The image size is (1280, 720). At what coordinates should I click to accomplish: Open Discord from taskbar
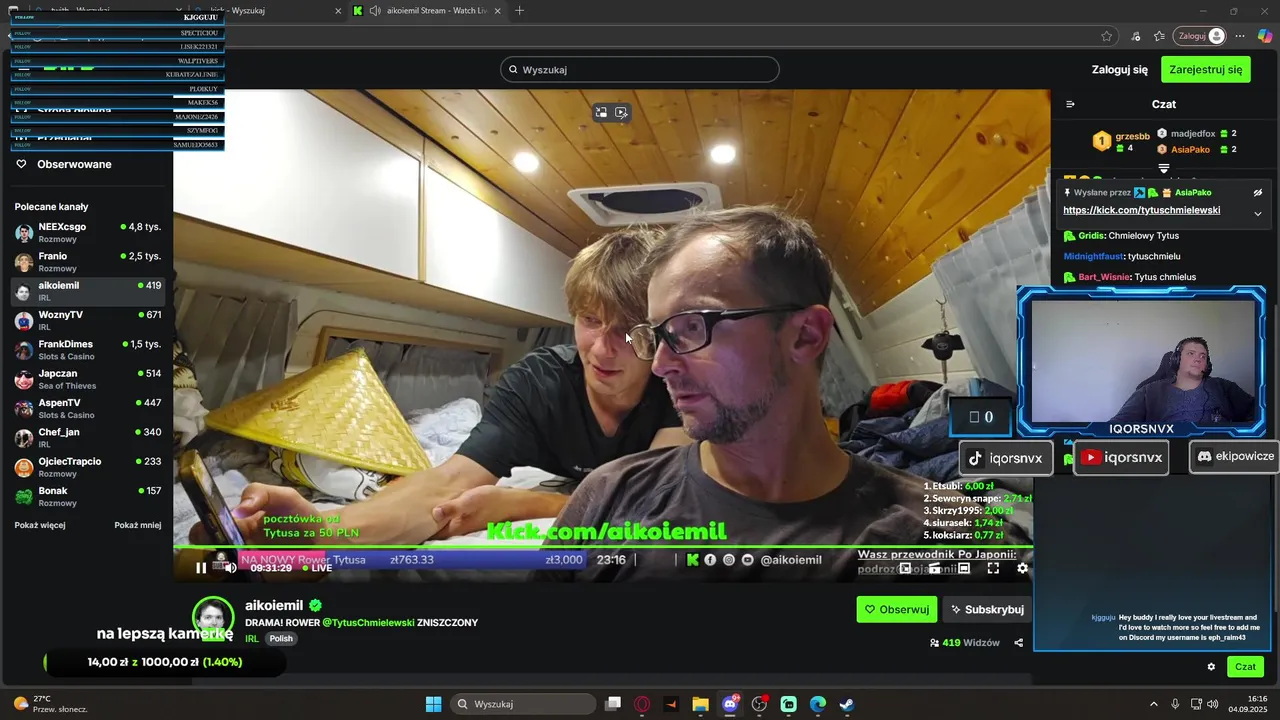click(x=730, y=704)
